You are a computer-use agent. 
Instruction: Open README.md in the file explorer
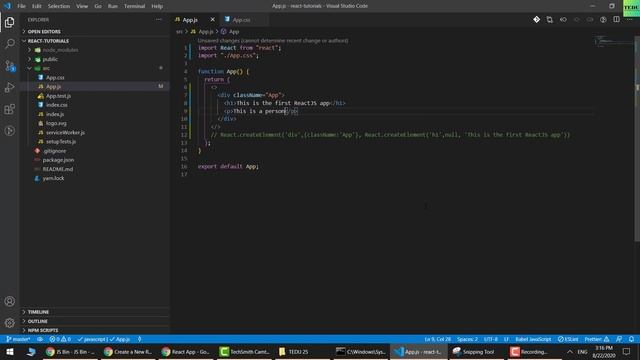(x=95, y=169)
